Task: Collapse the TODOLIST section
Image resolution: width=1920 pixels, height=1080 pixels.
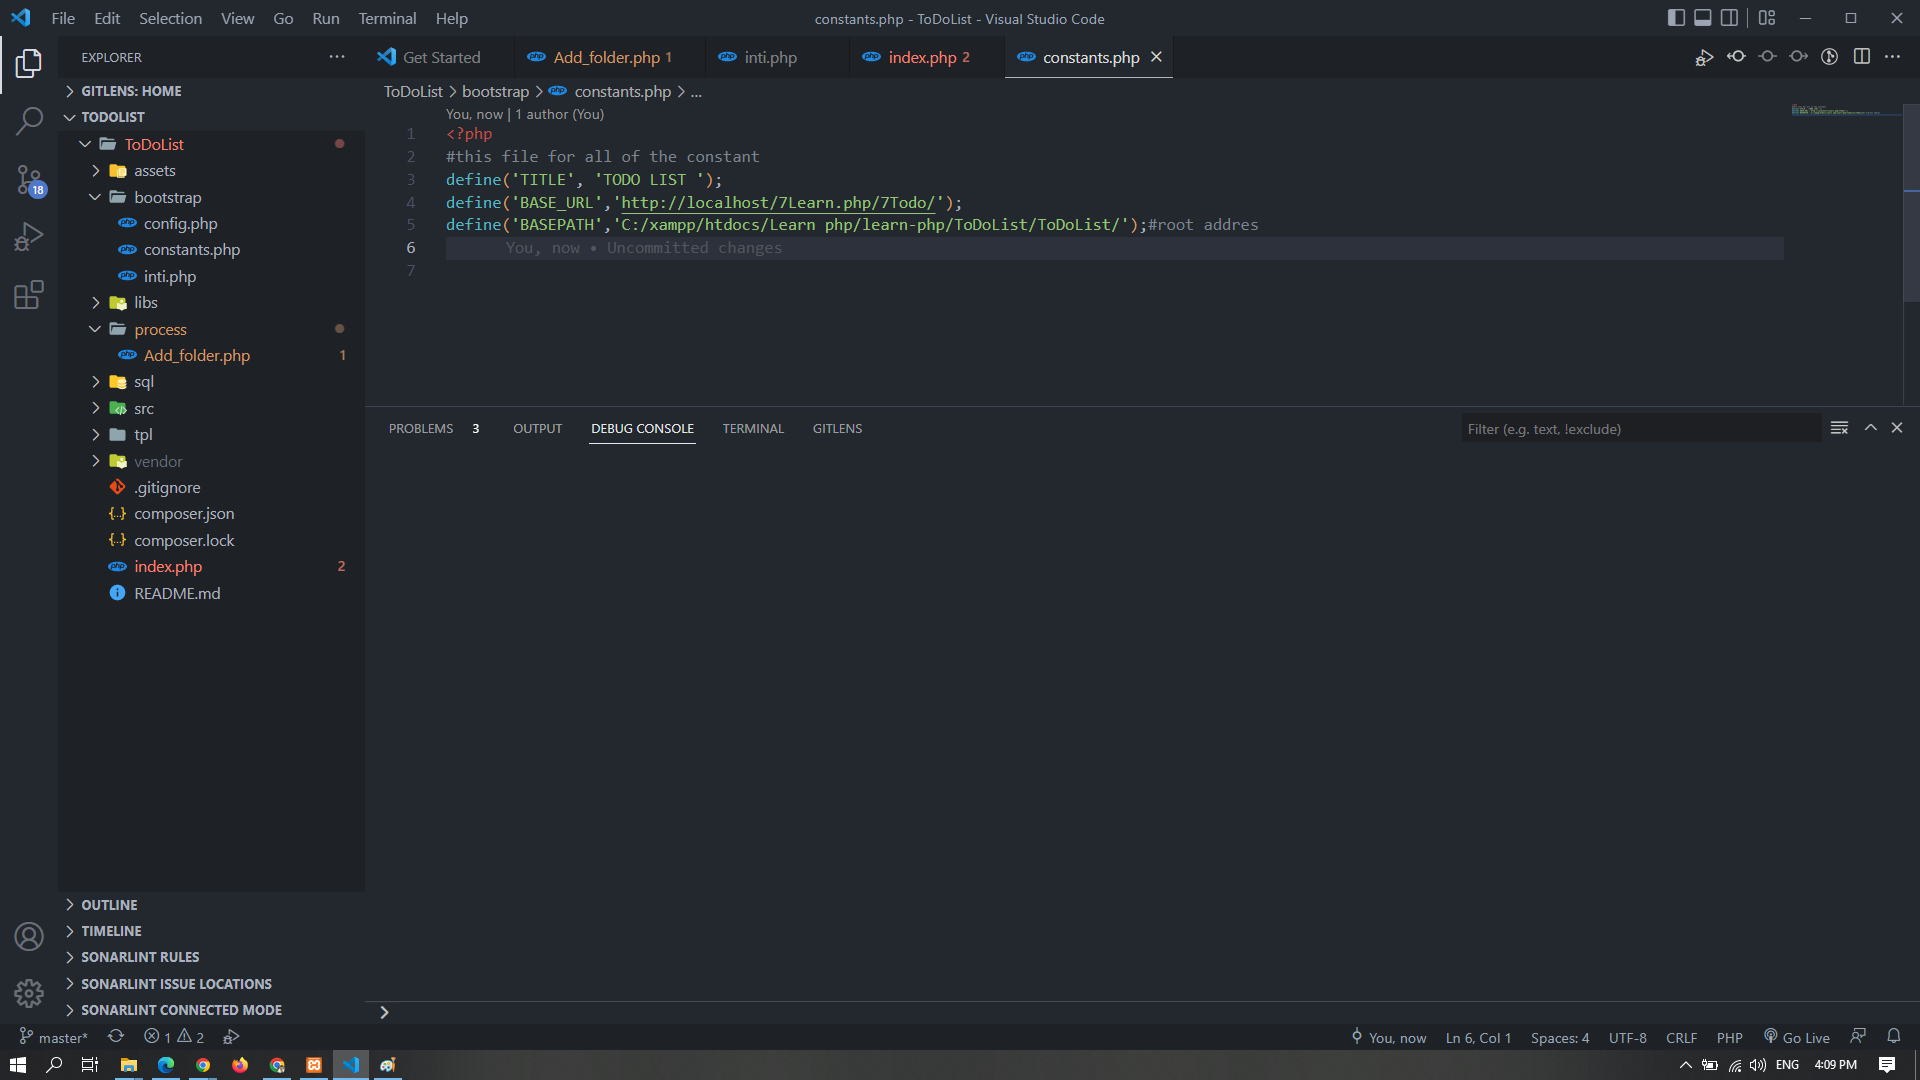Action: [211, 117]
